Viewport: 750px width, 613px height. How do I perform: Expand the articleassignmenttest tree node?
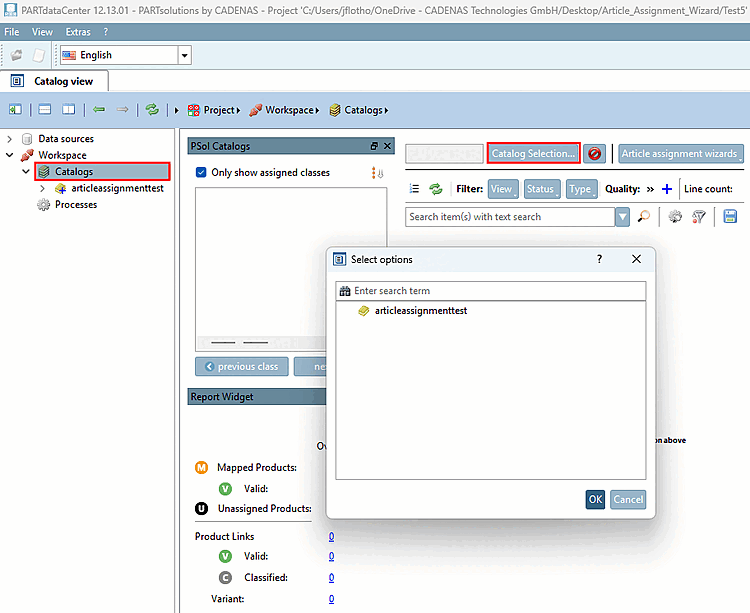(x=43, y=188)
